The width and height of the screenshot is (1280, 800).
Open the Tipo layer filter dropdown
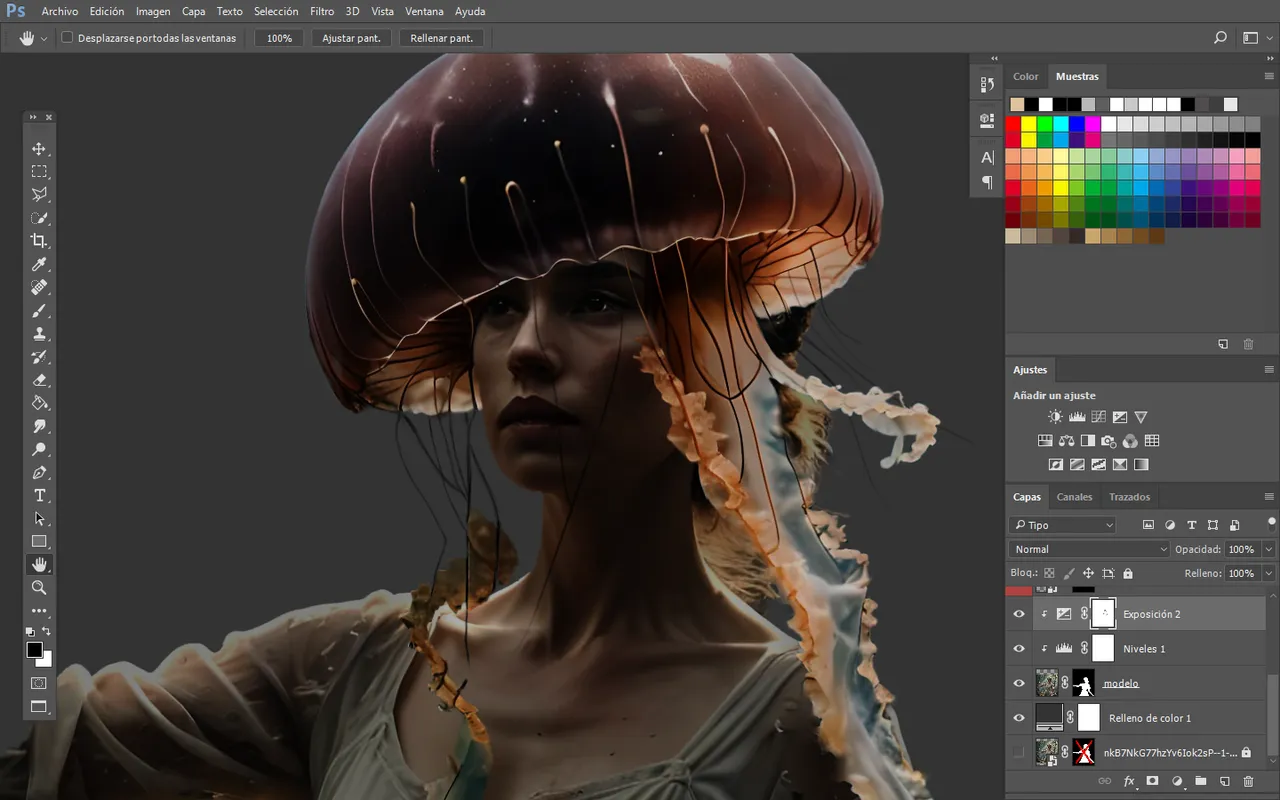point(1063,525)
